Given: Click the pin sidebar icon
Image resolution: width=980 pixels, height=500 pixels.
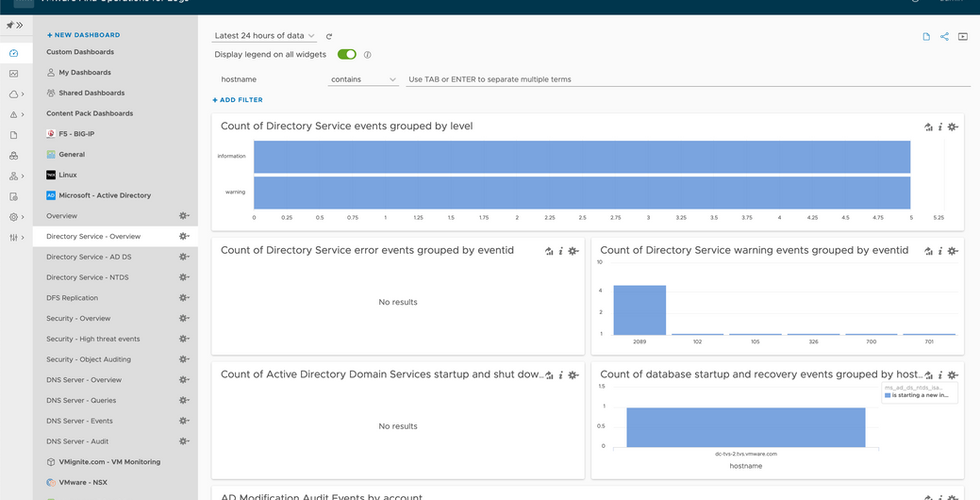Looking at the screenshot, I should click(7, 25).
